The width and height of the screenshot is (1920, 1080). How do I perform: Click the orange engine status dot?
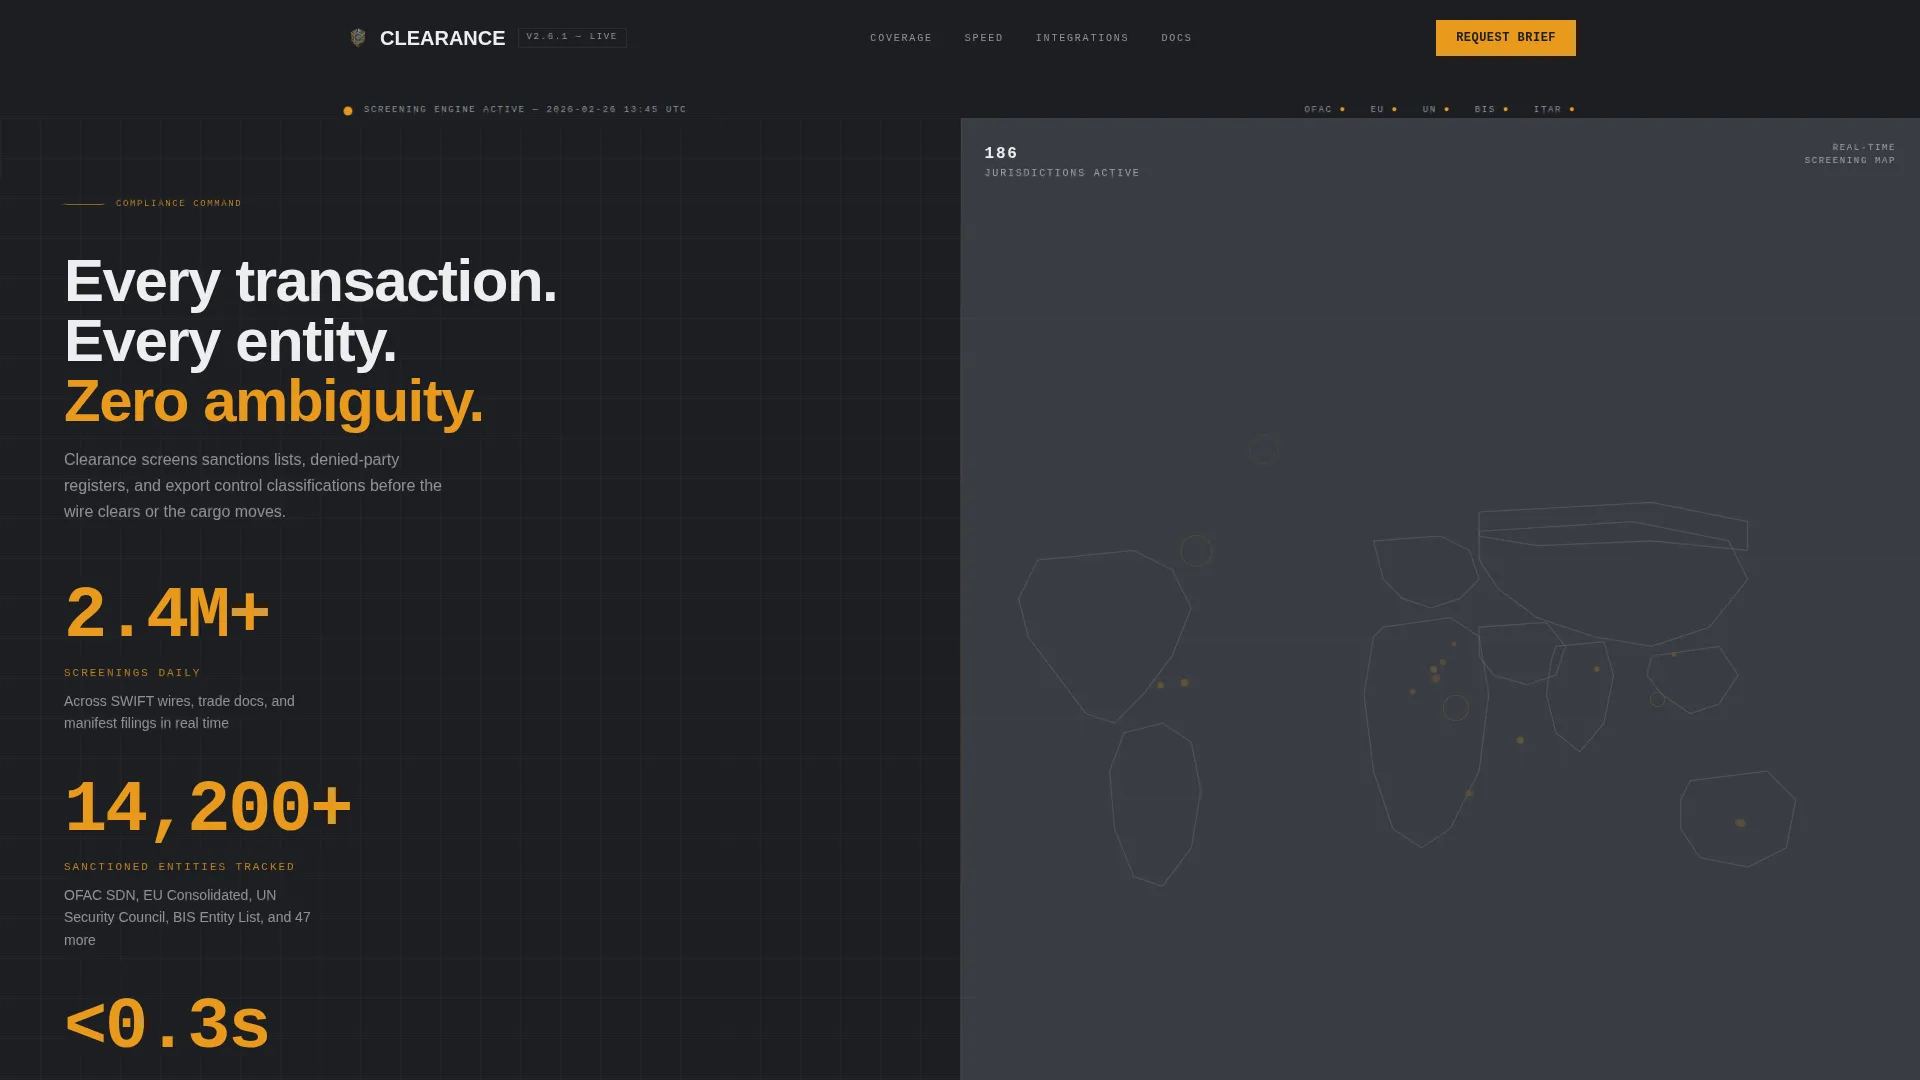click(x=348, y=111)
